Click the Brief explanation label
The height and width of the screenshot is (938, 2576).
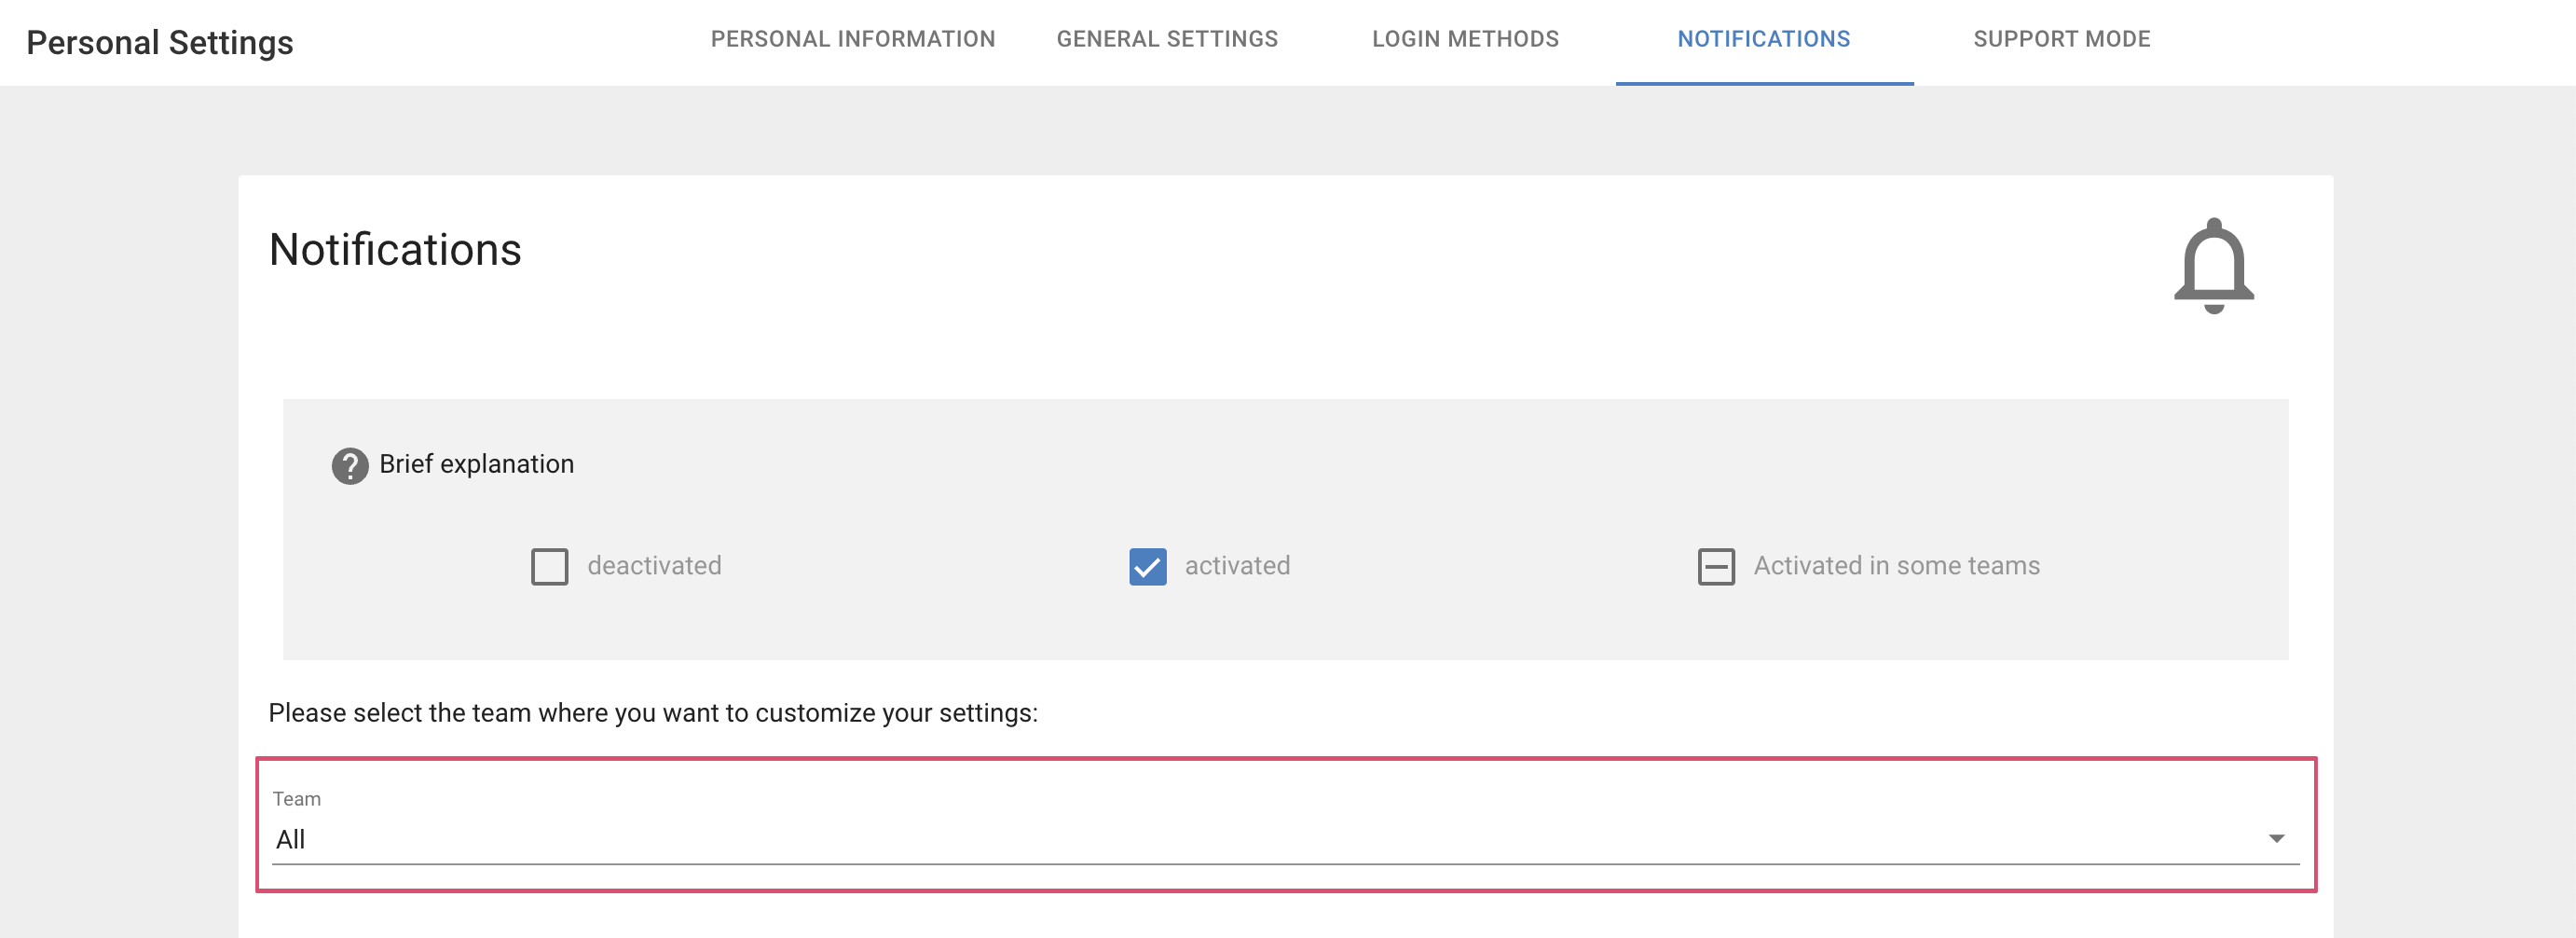[x=476, y=464]
